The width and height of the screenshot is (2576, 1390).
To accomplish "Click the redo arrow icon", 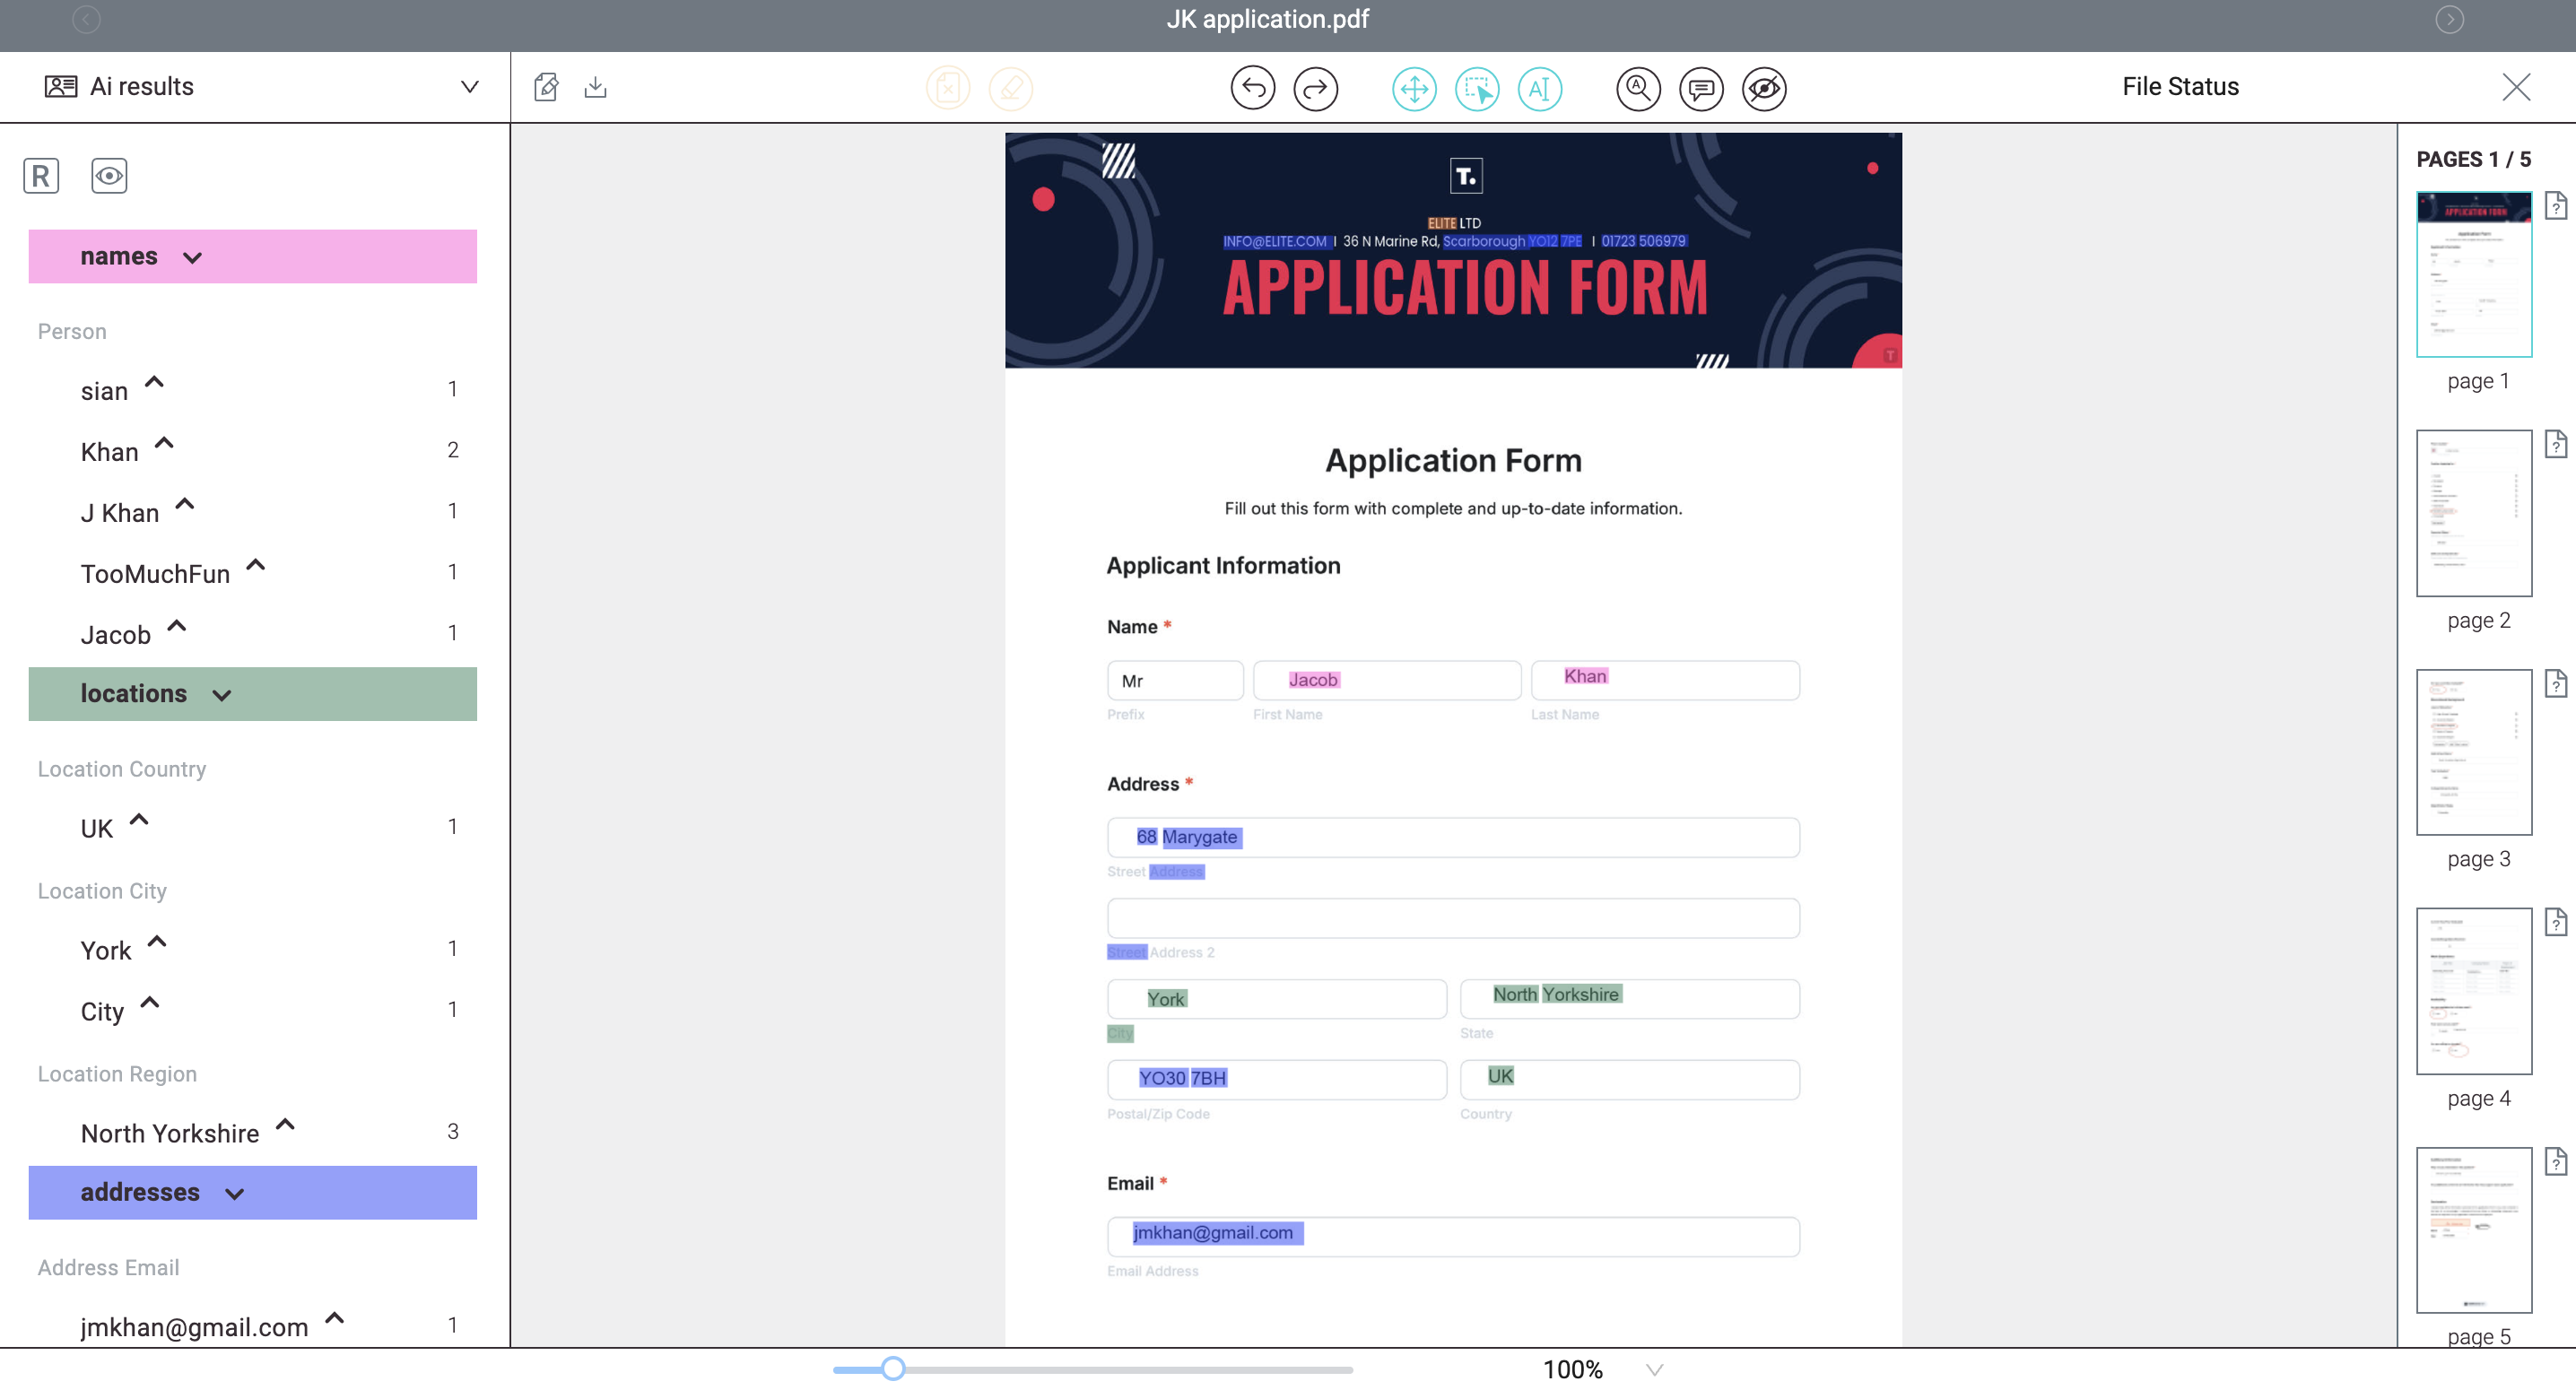I will [1315, 88].
